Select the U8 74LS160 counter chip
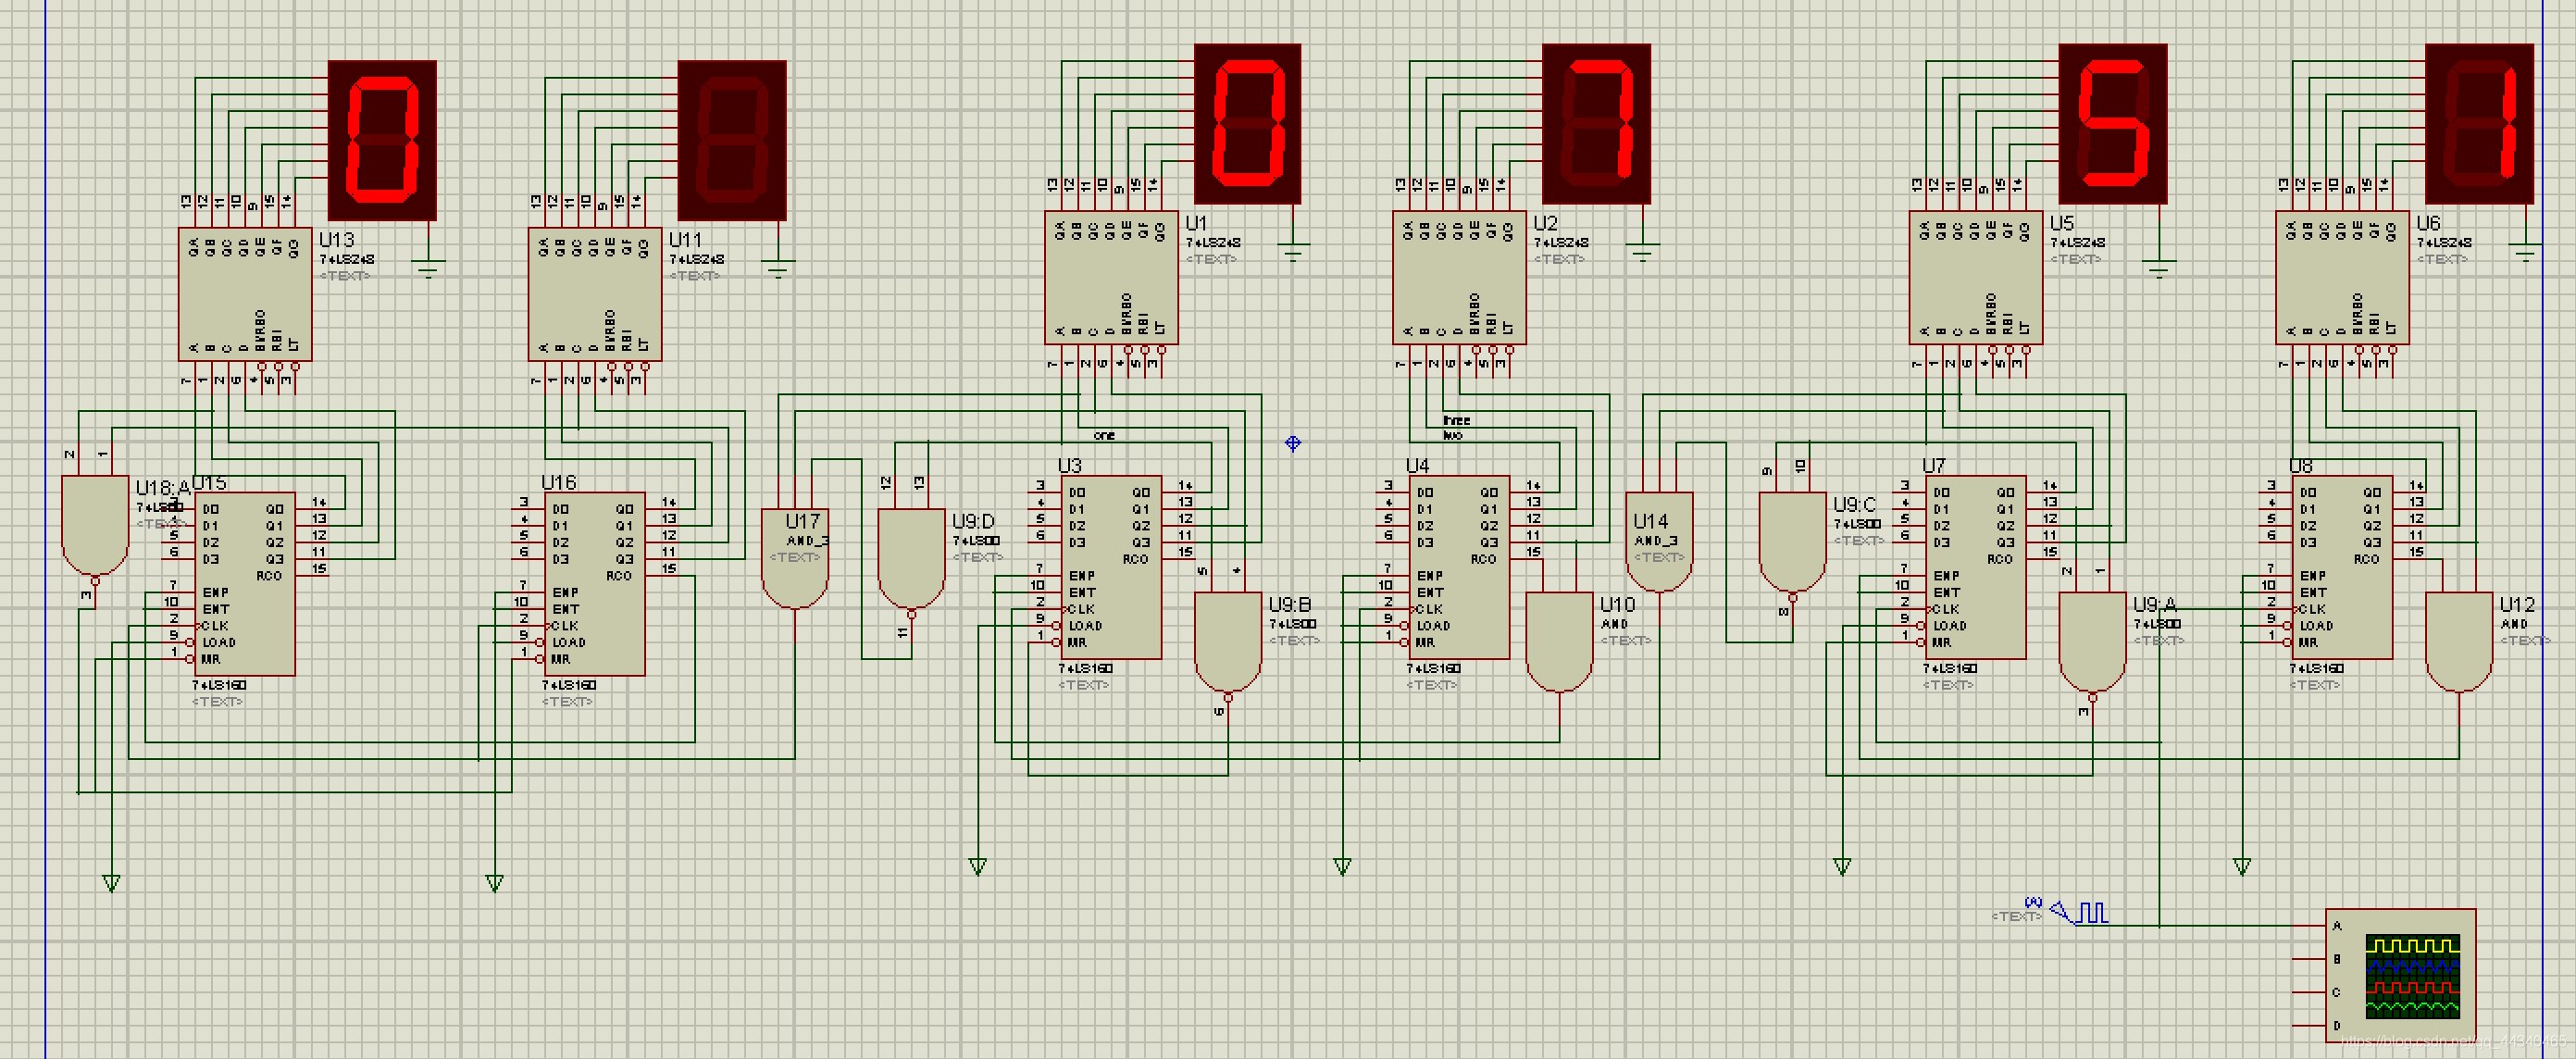Screen dimensions: 2576x1059 click(2342, 568)
